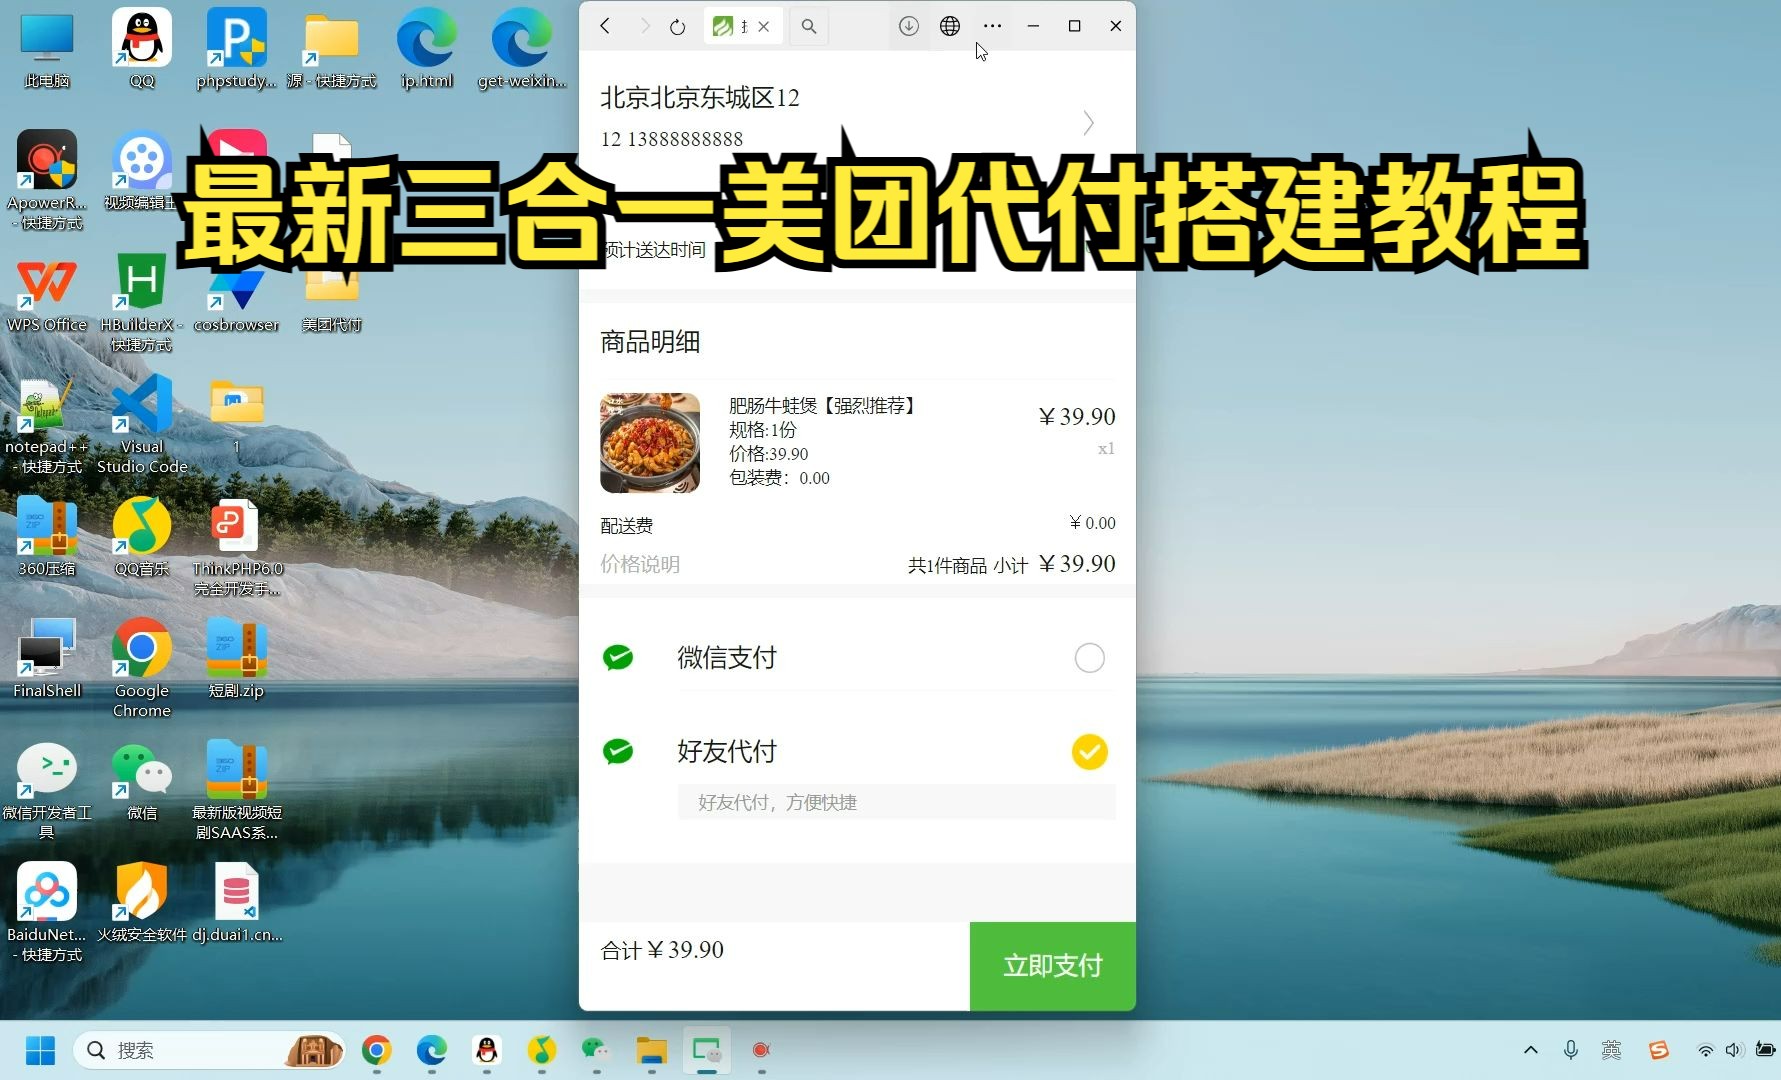The height and width of the screenshot is (1080, 1781).
Task: Expand the delivery address chevron
Action: point(1089,123)
